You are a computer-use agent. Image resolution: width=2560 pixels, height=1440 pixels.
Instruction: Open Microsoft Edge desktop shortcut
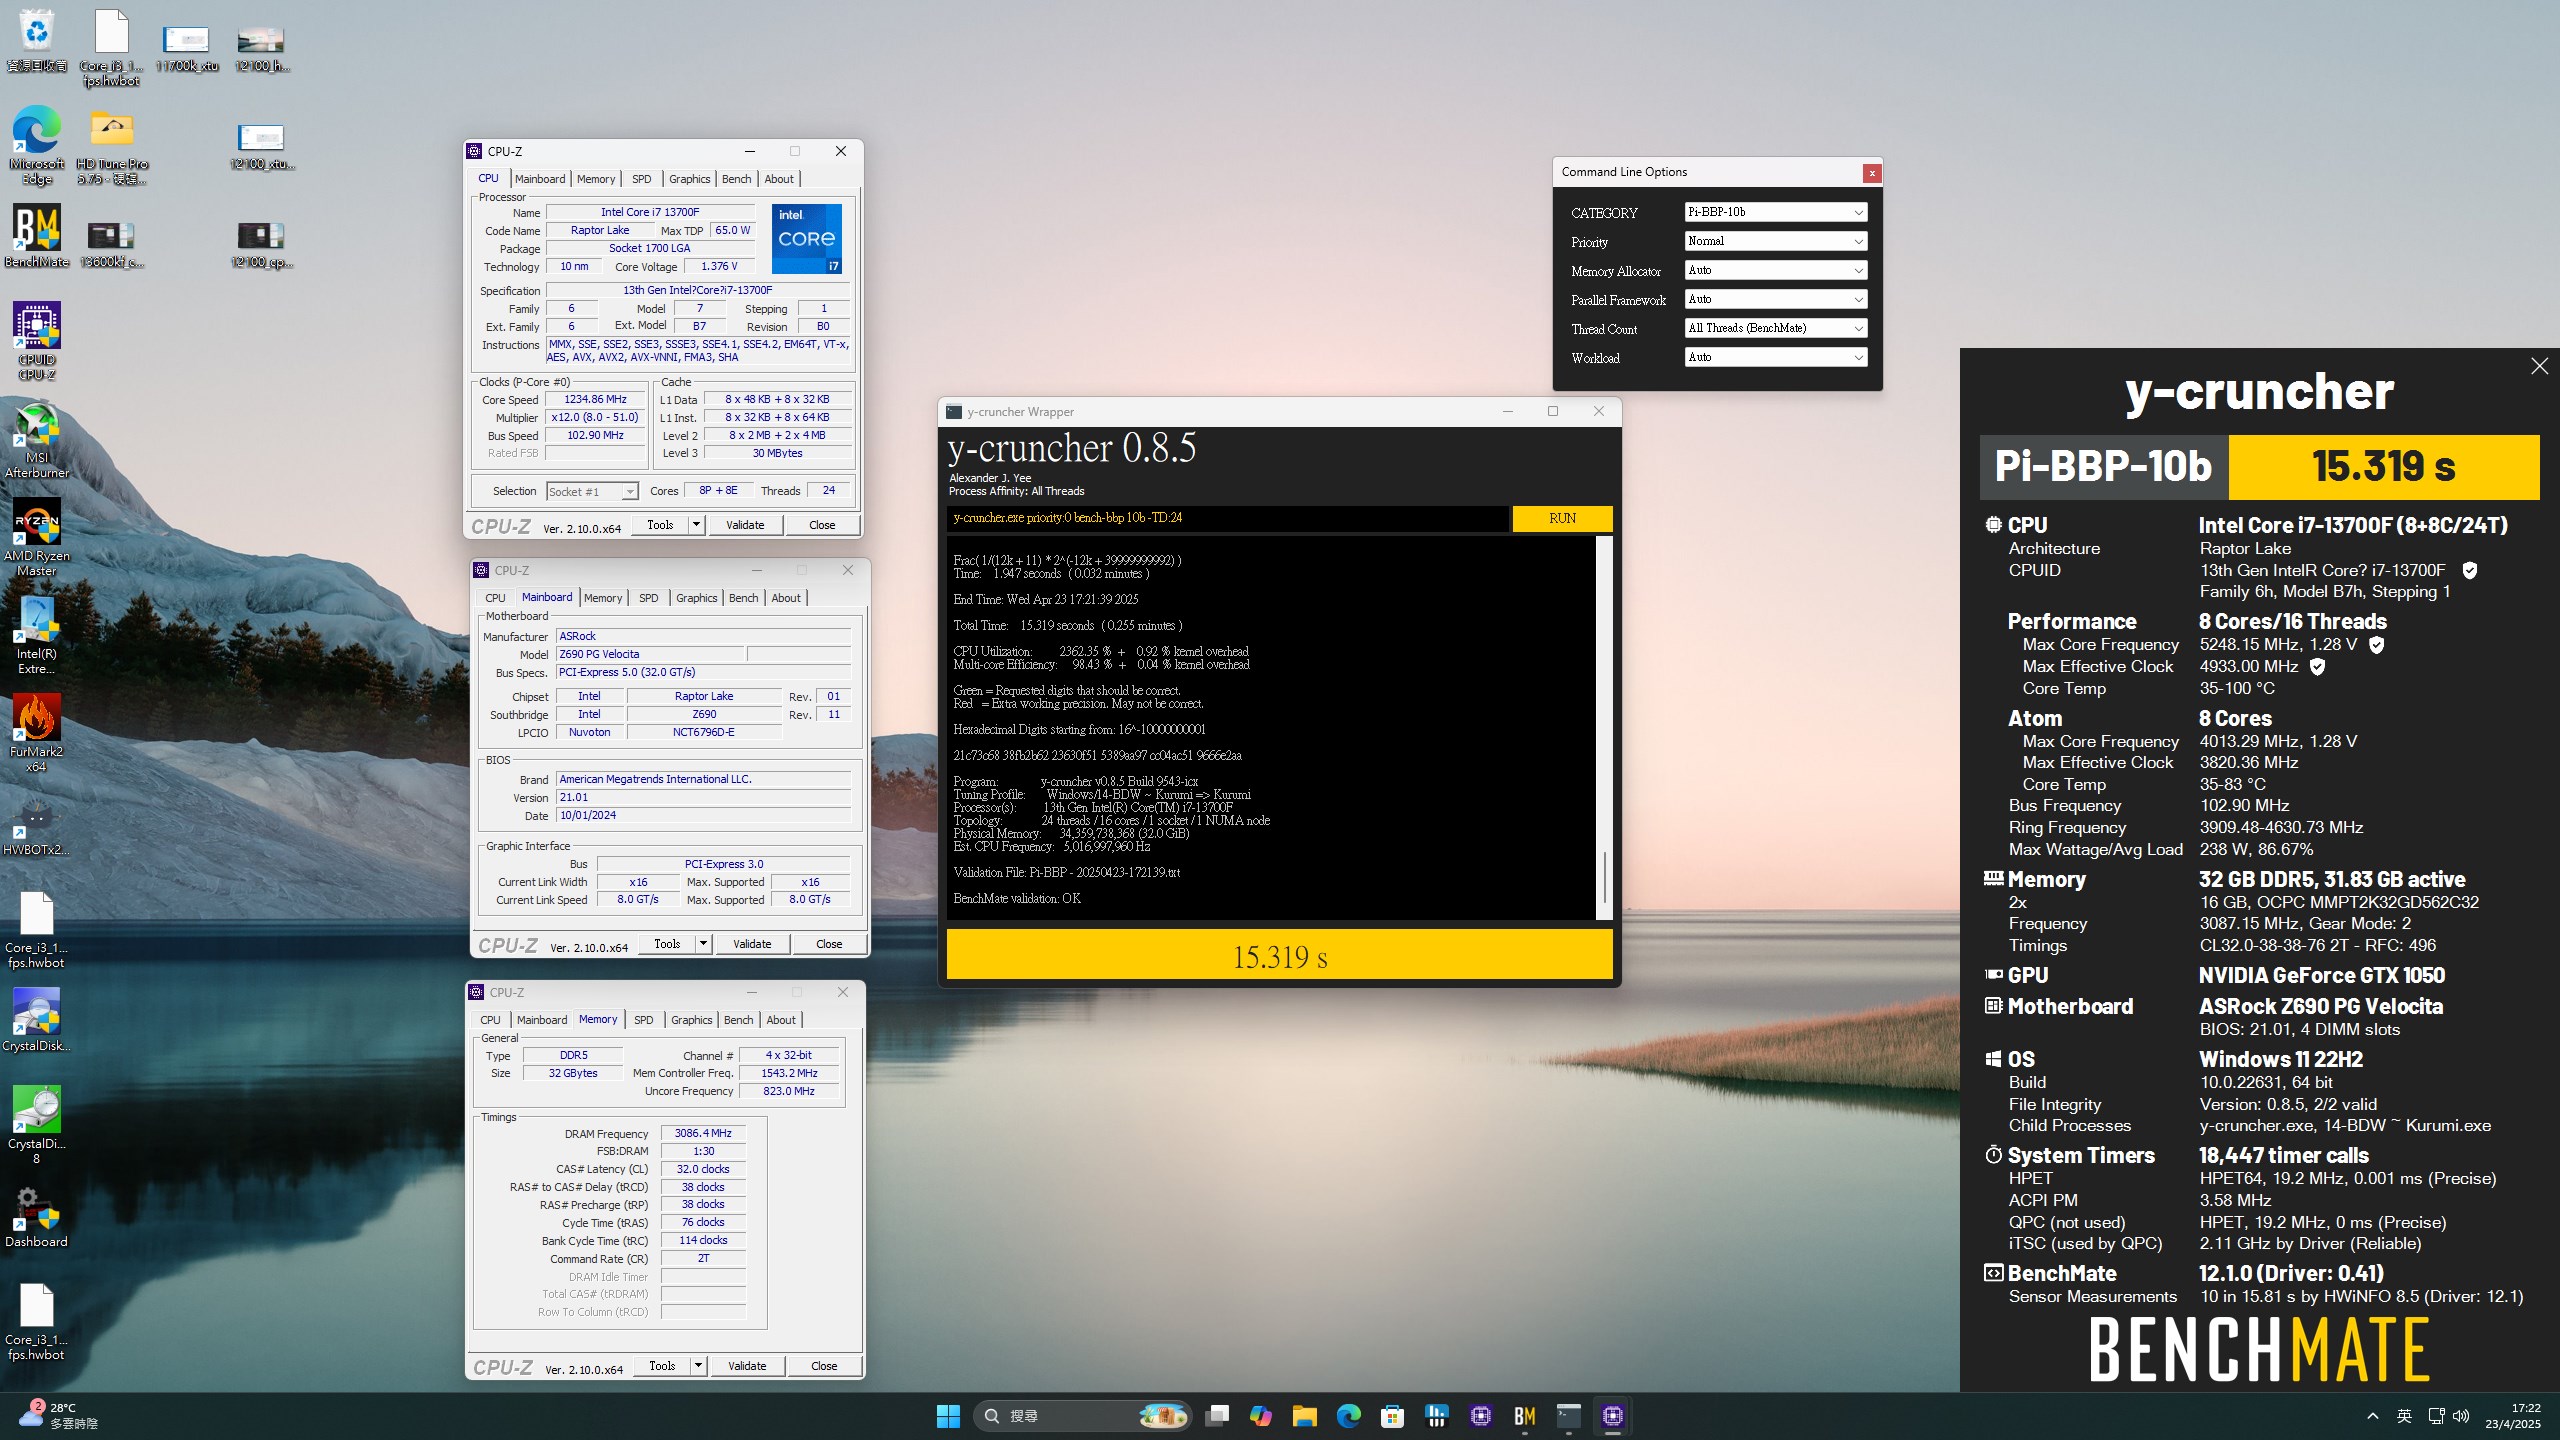coord(36,145)
